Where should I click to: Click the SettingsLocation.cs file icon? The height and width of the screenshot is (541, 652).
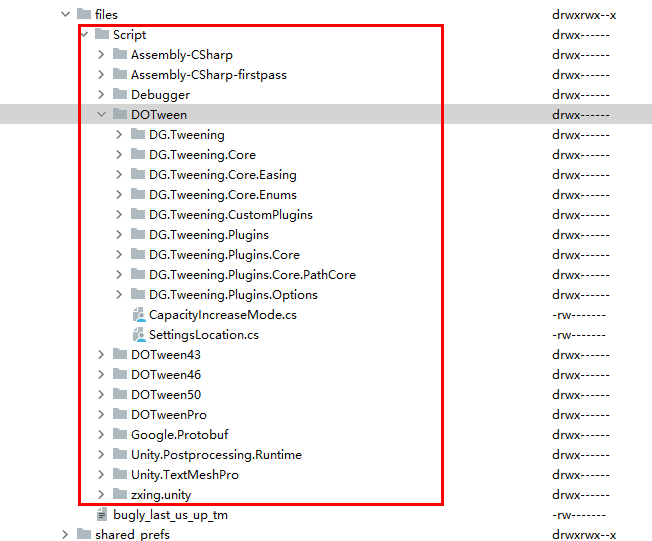click(x=138, y=334)
